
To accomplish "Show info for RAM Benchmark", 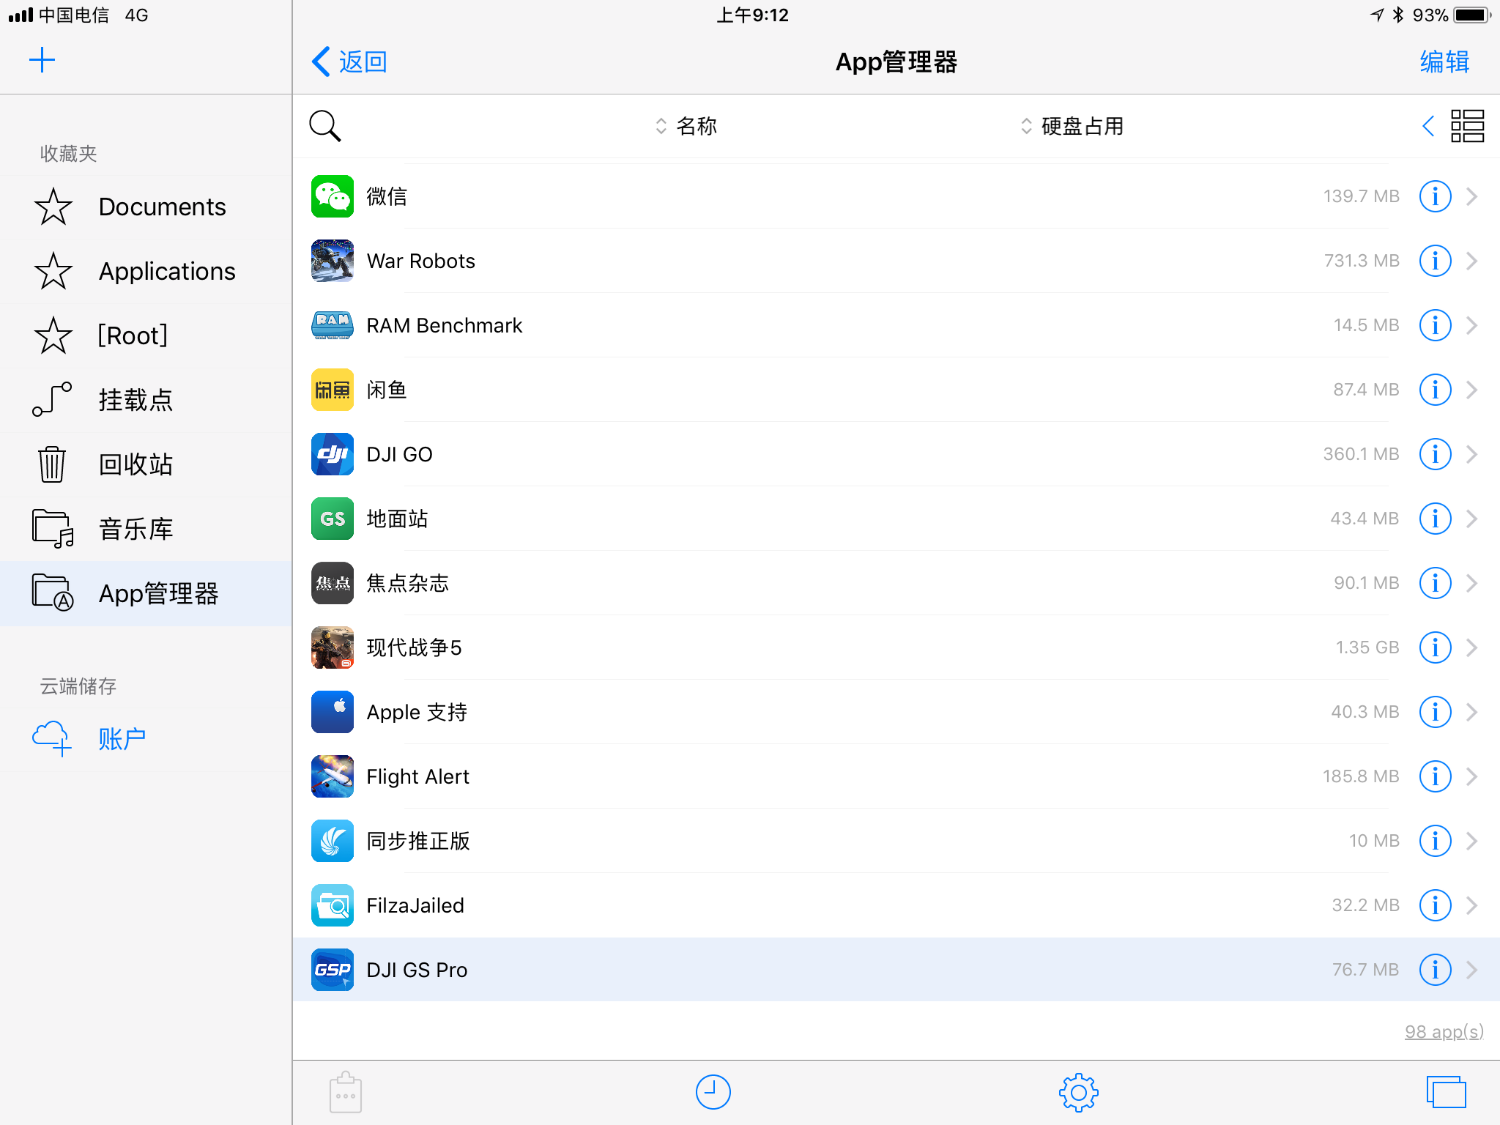I will (1435, 325).
